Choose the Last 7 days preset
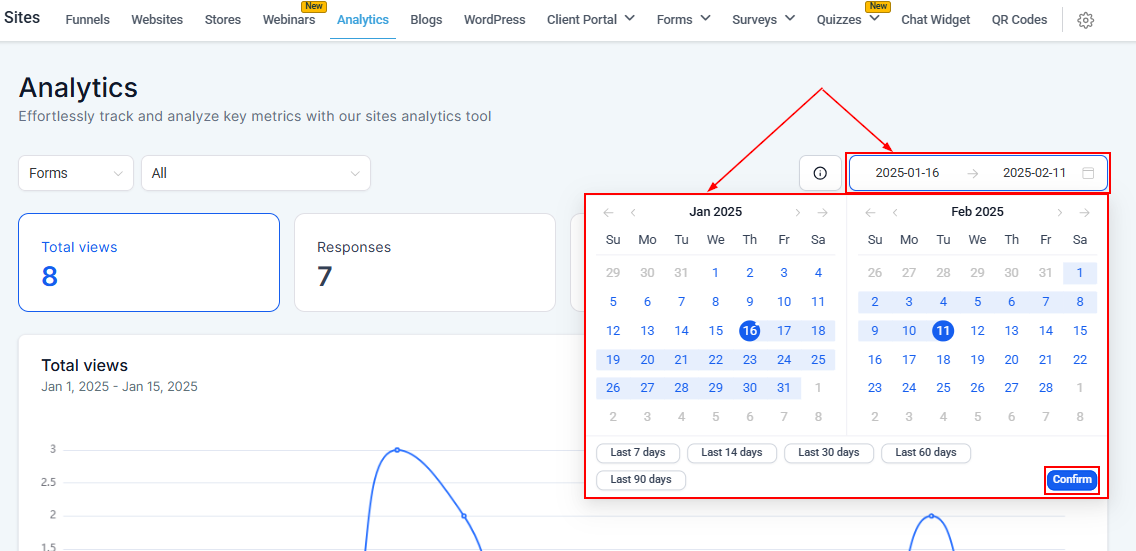1136x551 pixels. 638,453
